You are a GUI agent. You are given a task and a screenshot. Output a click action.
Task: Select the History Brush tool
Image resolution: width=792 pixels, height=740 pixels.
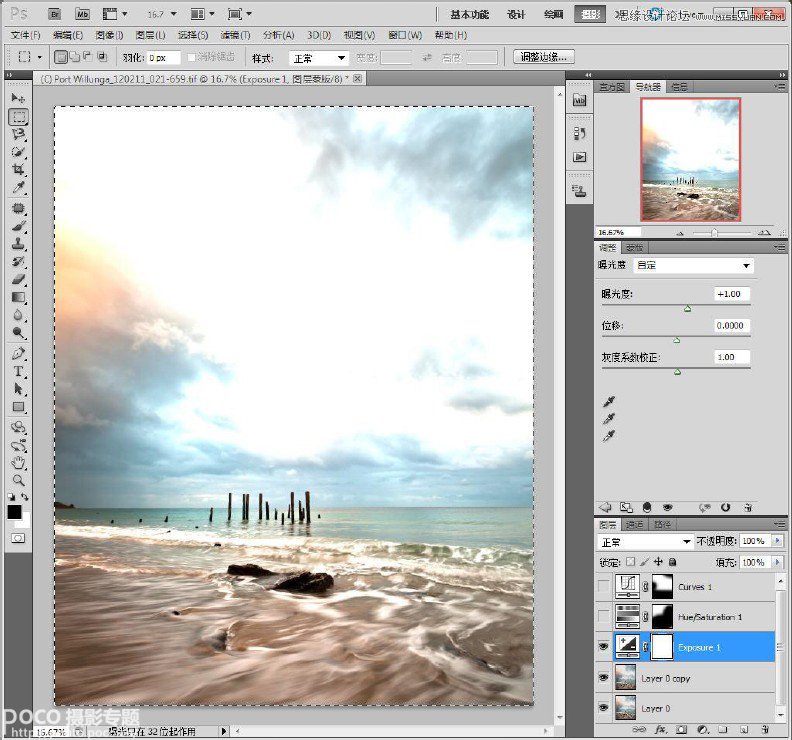tap(18, 262)
